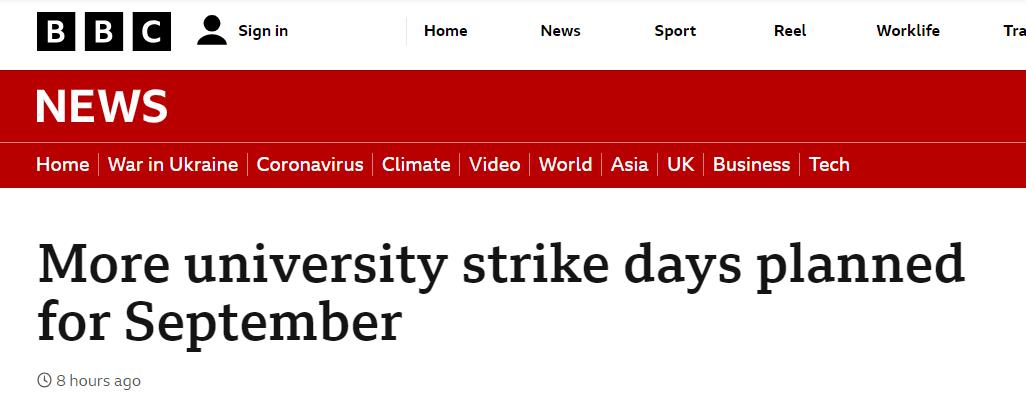
Task: Select the Business news section
Action: pos(751,165)
